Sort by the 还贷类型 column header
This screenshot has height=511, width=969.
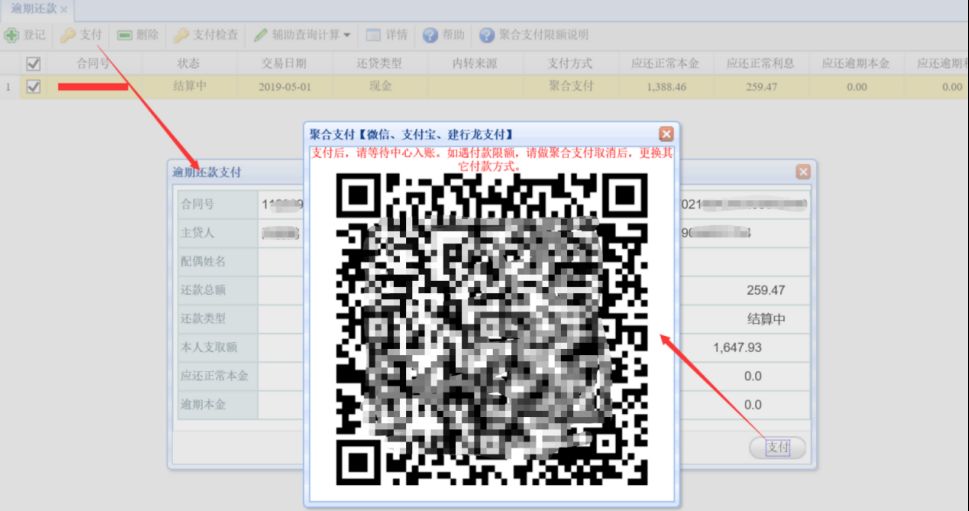[x=379, y=64]
